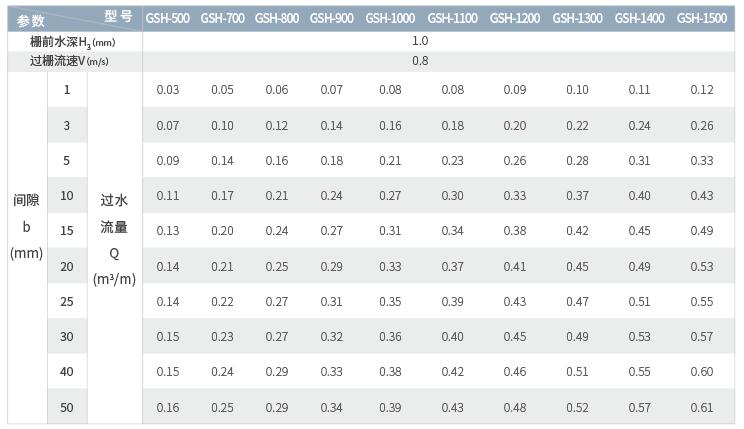Click the GSH-500 column header
Viewport: 744px width, 429px height.
[167, 19]
